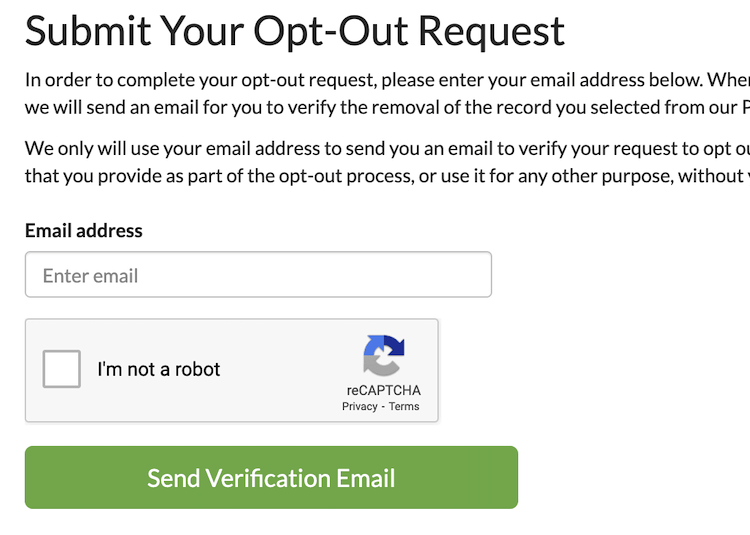The image size is (750, 535).
Task: Click the Send Verification Email button
Action: point(271,477)
